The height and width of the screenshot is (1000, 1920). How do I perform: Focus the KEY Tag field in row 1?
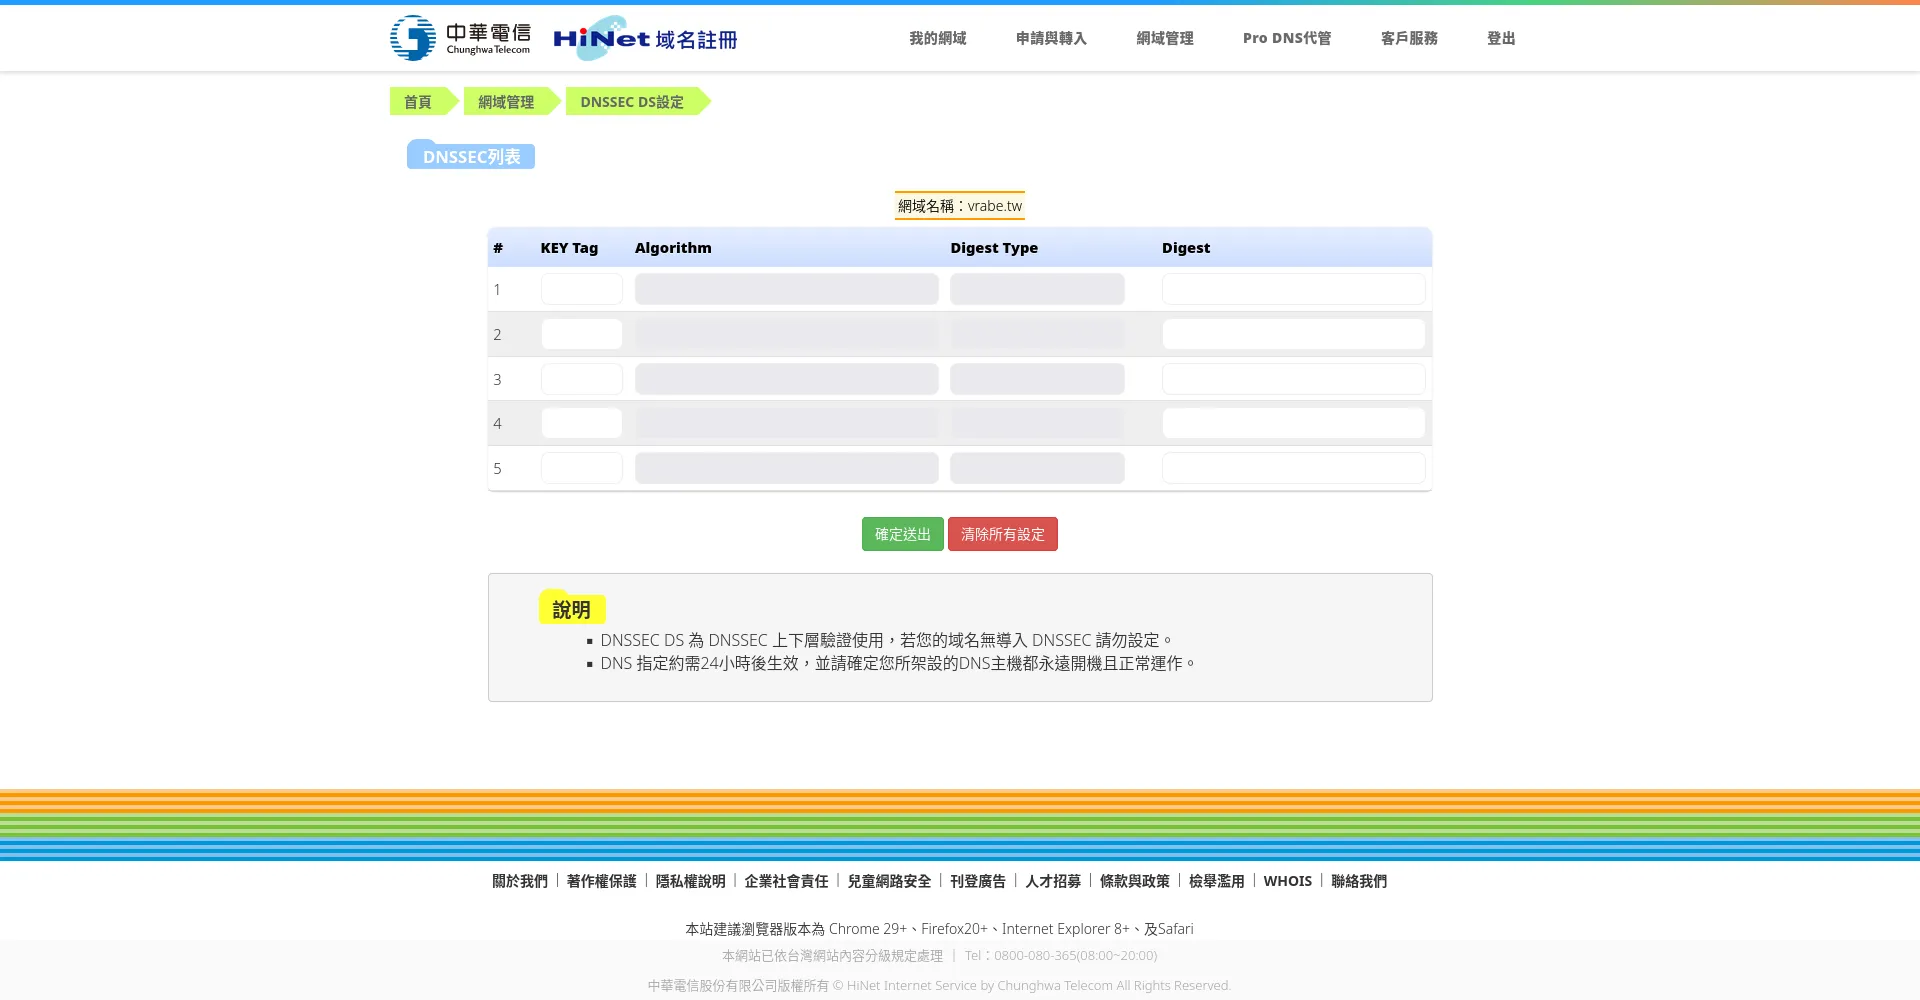click(581, 289)
